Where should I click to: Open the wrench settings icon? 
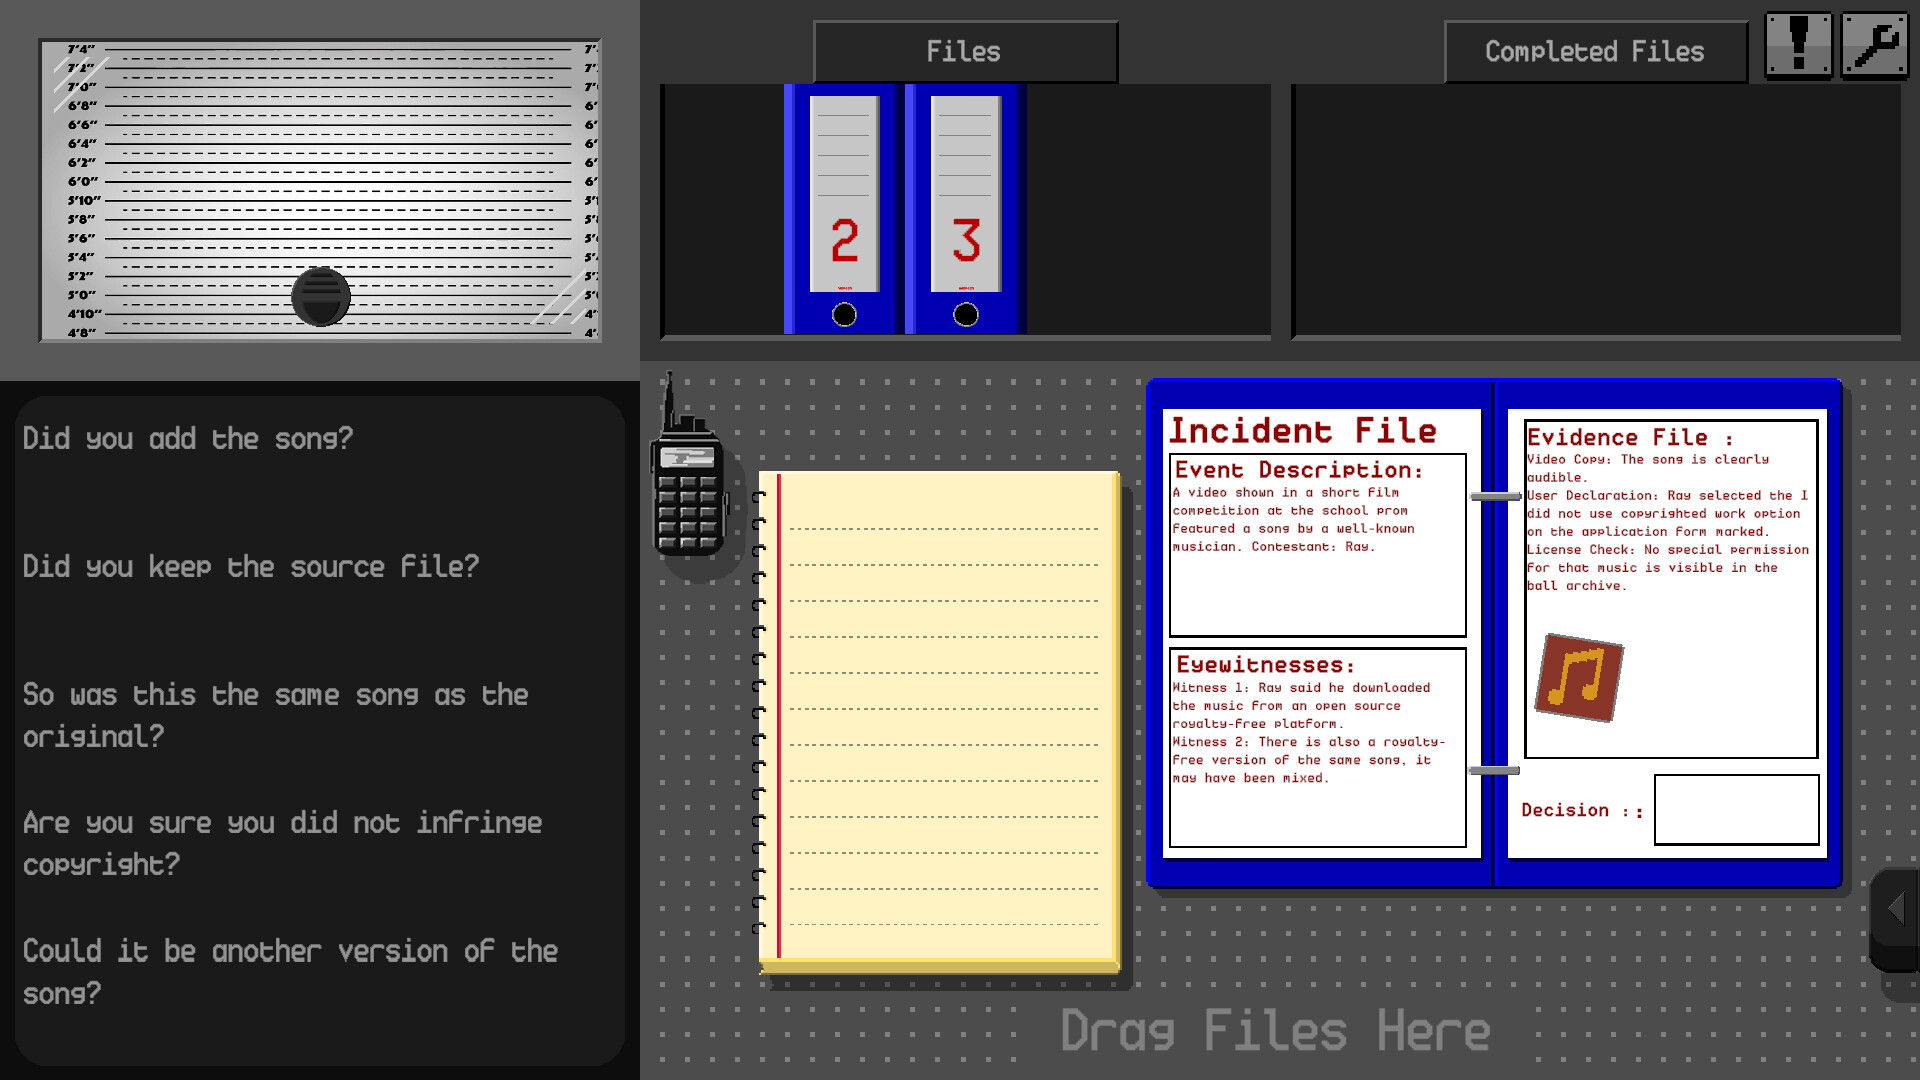1874,43
